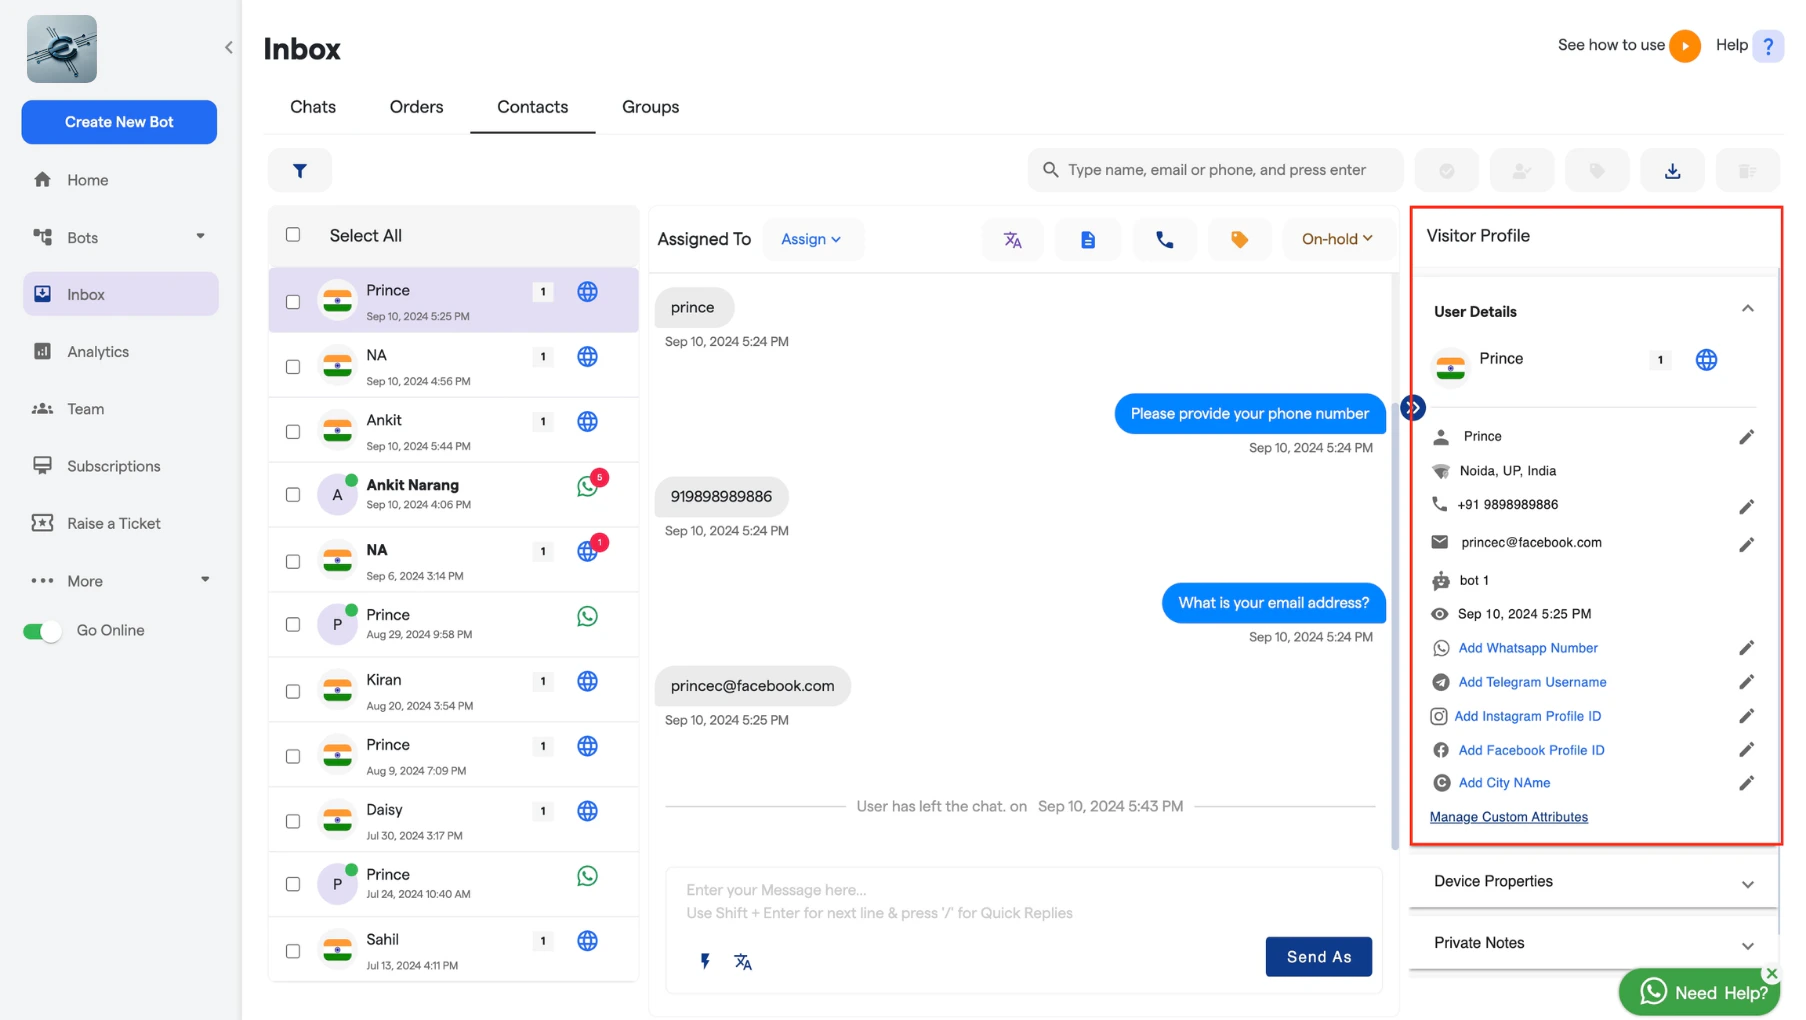The height and width of the screenshot is (1020, 1806).
Task: Switch to the Groups tab
Action: point(650,107)
